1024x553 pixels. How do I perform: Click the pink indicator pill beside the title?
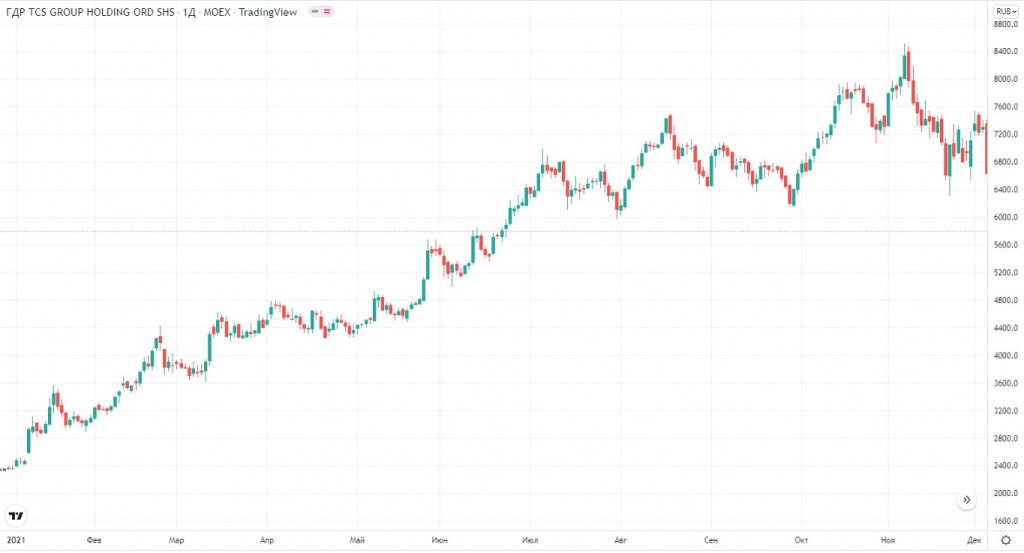[x=321, y=12]
